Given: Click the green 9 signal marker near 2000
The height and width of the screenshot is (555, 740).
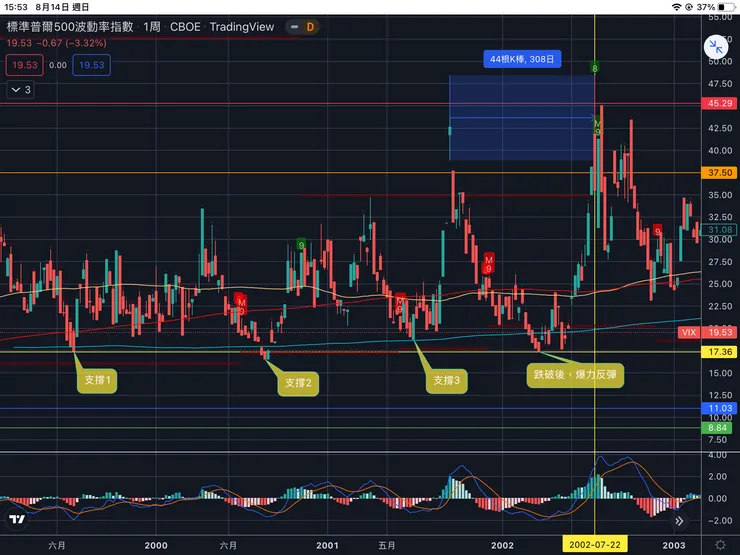Looking at the screenshot, I should (x=301, y=245).
